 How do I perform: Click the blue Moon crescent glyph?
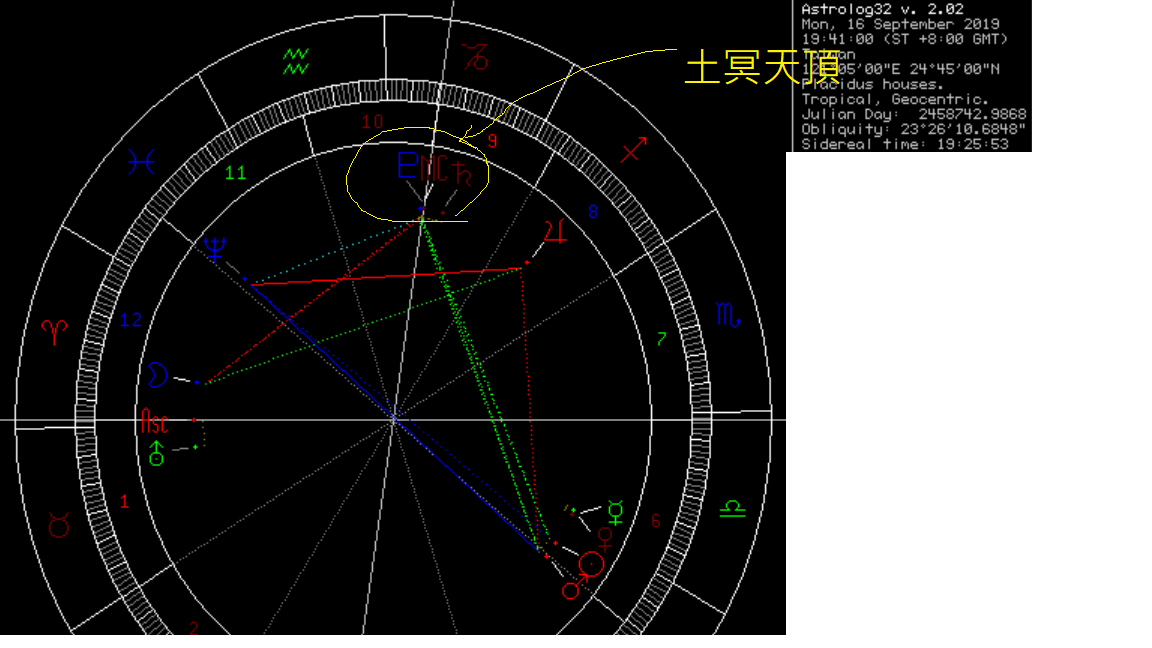coord(158,375)
